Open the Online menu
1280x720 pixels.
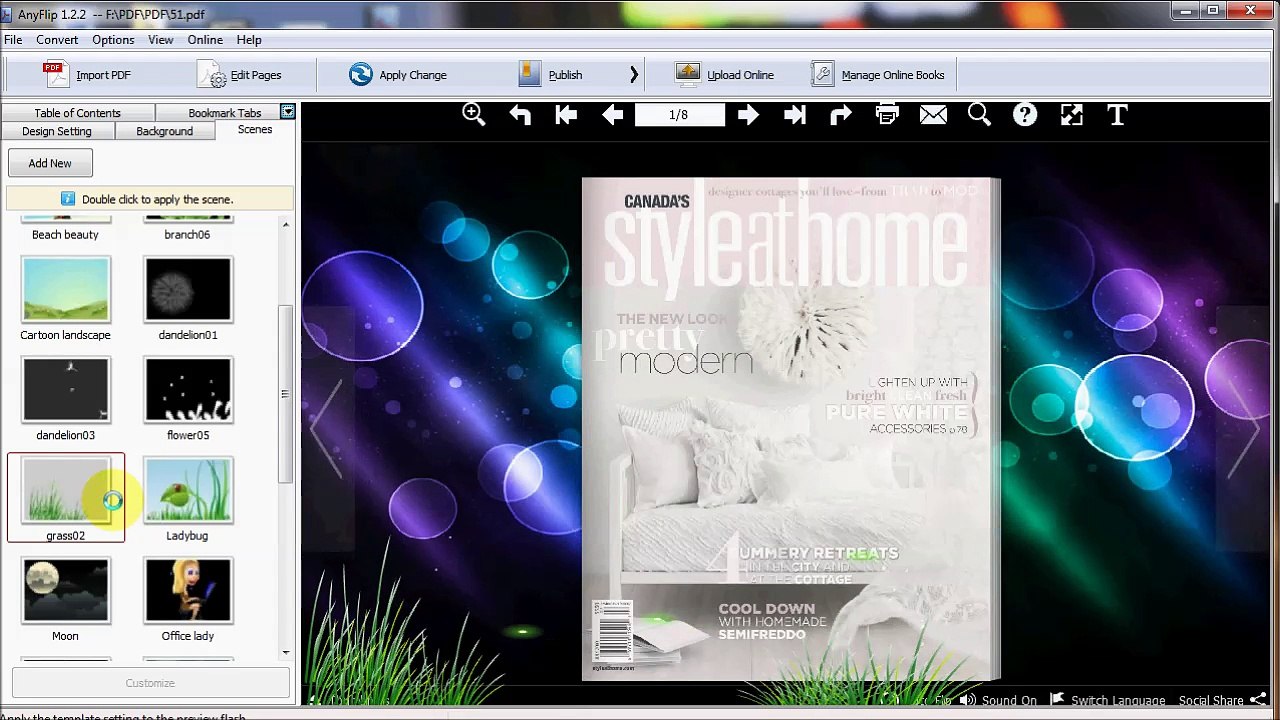[205, 40]
